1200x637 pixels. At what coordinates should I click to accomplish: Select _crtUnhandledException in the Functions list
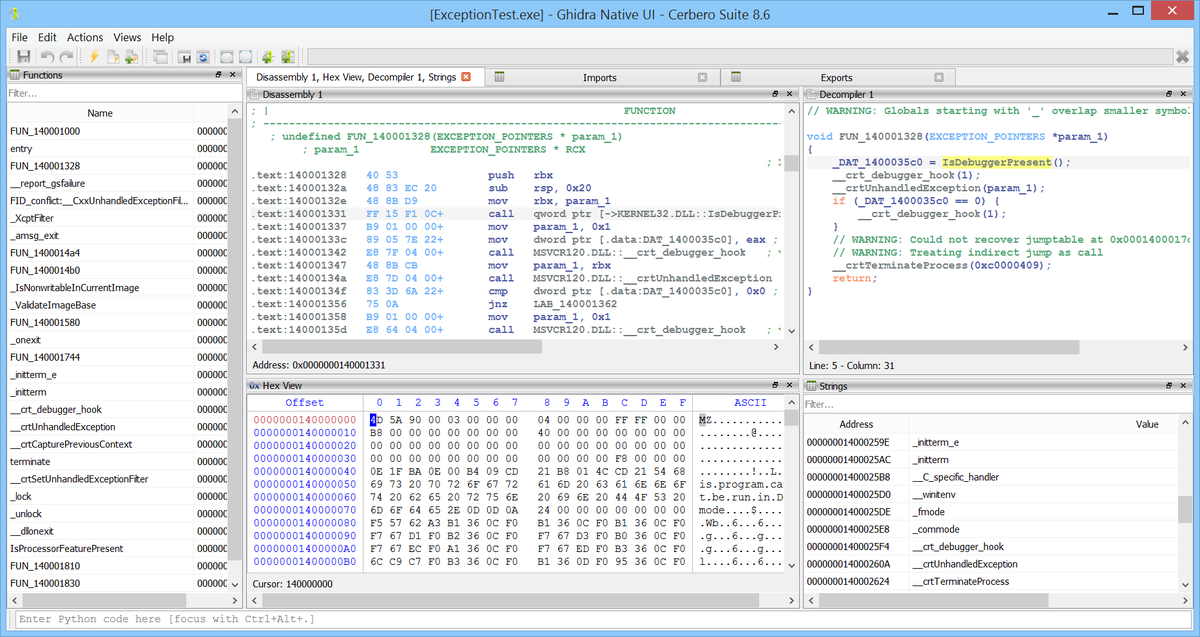(62, 427)
